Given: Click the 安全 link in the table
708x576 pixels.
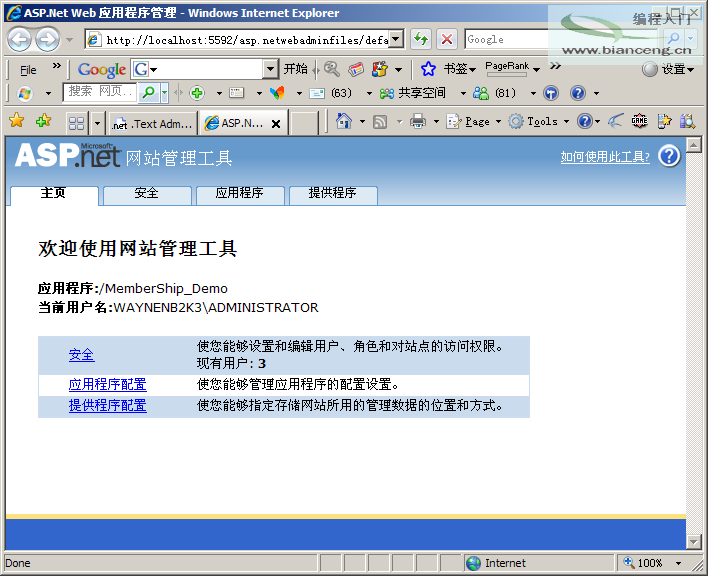Looking at the screenshot, I should tap(82, 355).
